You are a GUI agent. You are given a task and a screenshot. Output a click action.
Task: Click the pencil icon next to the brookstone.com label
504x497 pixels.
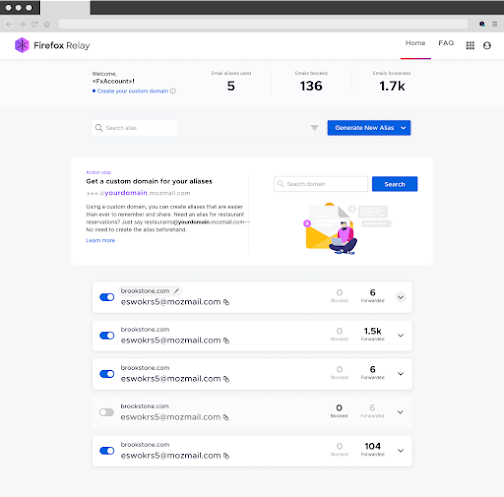pos(176,291)
